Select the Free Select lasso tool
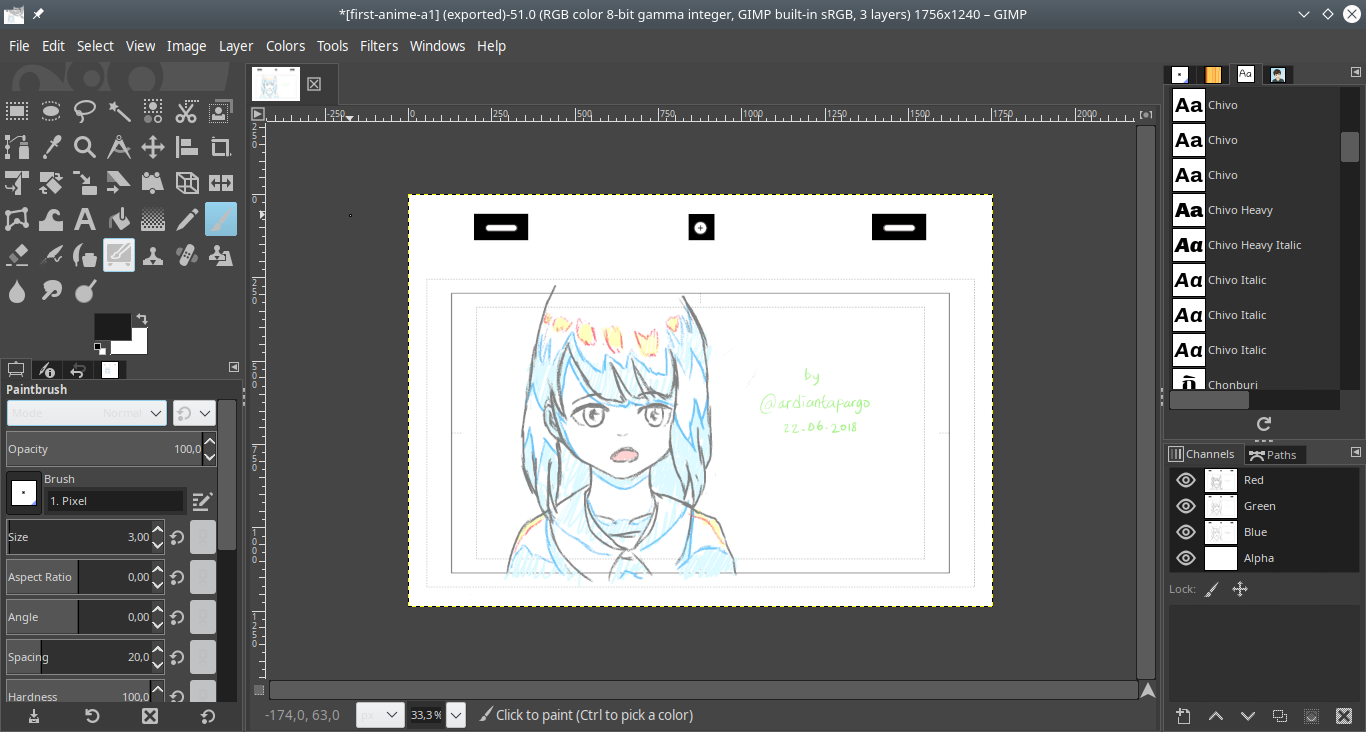Viewport: 1366px width, 732px height. [x=85, y=112]
